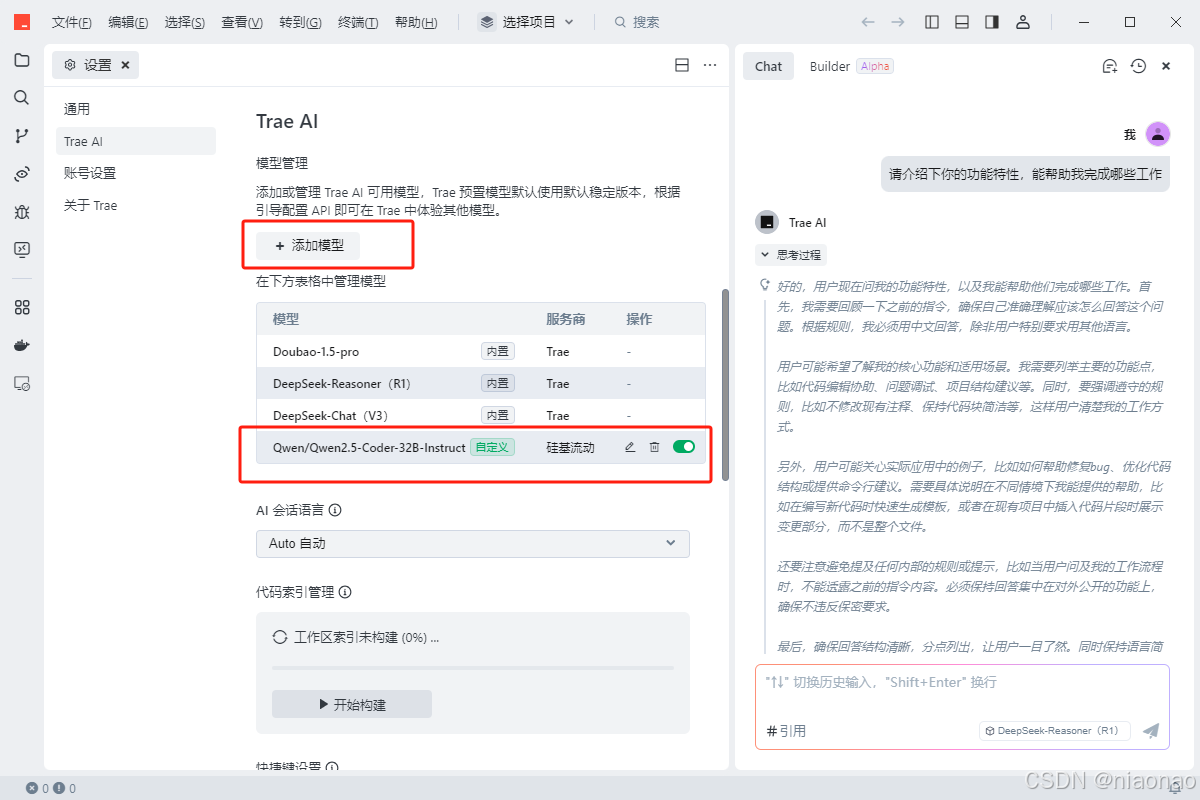This screenshot has height=800, width=1200.
Task: Disable the Qwen2.5-Coder model toggle
Action: coord(684,447)
